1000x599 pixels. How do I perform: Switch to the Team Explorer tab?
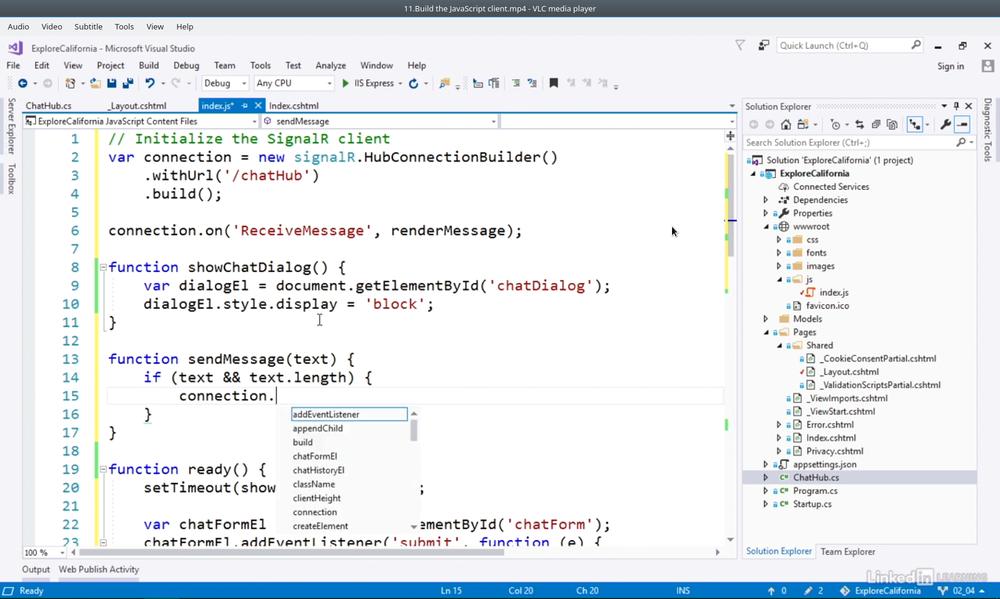click(x=848, y=552)
